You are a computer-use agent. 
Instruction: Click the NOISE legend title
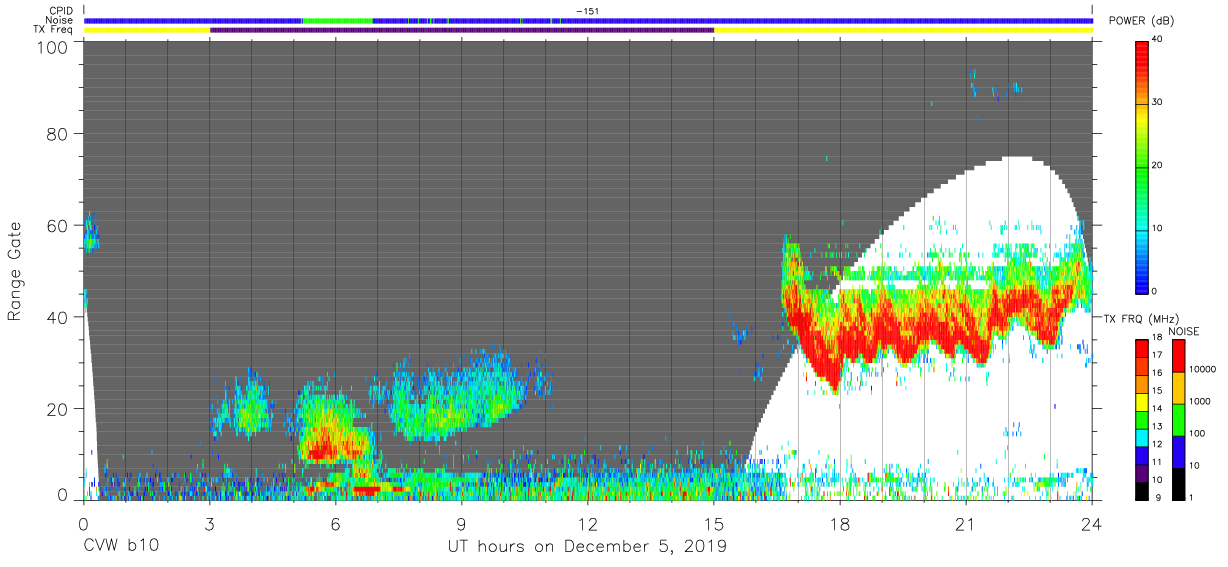coord(1185,330)
